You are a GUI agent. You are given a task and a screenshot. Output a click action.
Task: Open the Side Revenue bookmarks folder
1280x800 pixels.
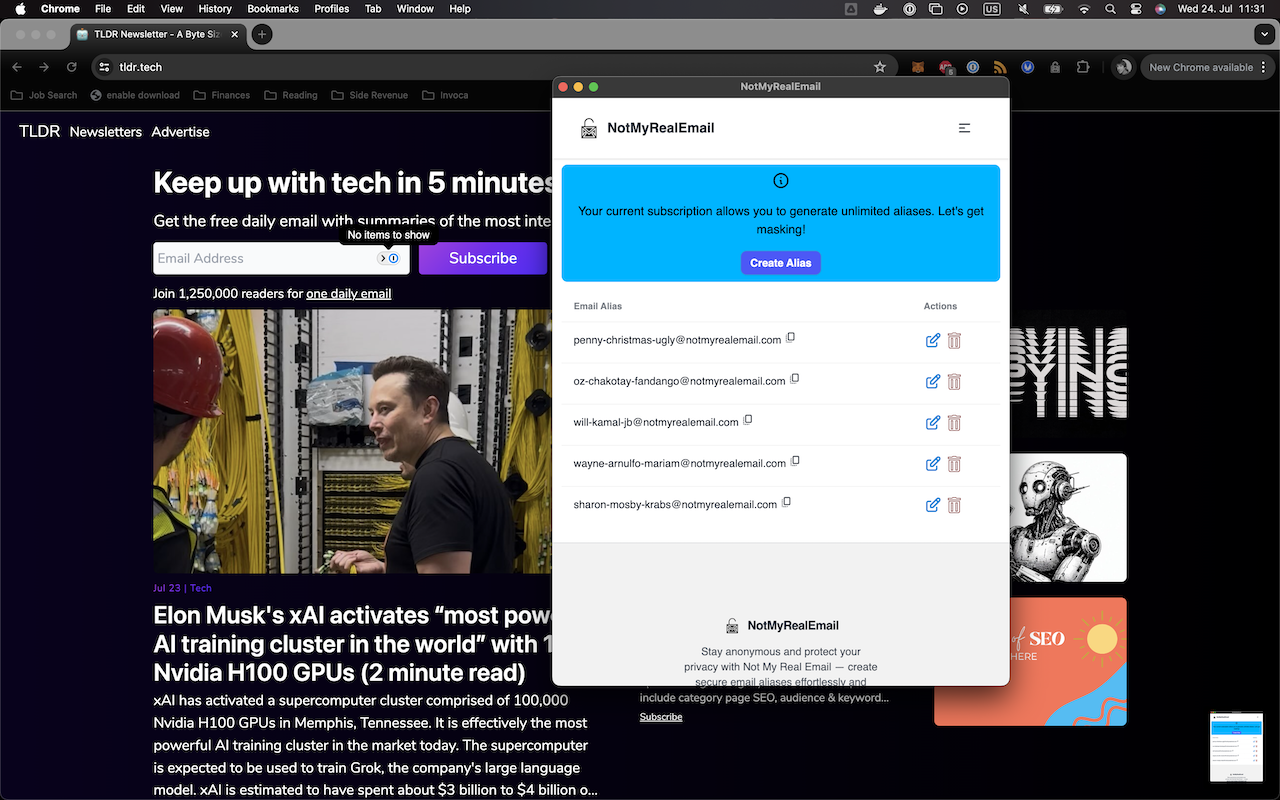pos(369,95)
